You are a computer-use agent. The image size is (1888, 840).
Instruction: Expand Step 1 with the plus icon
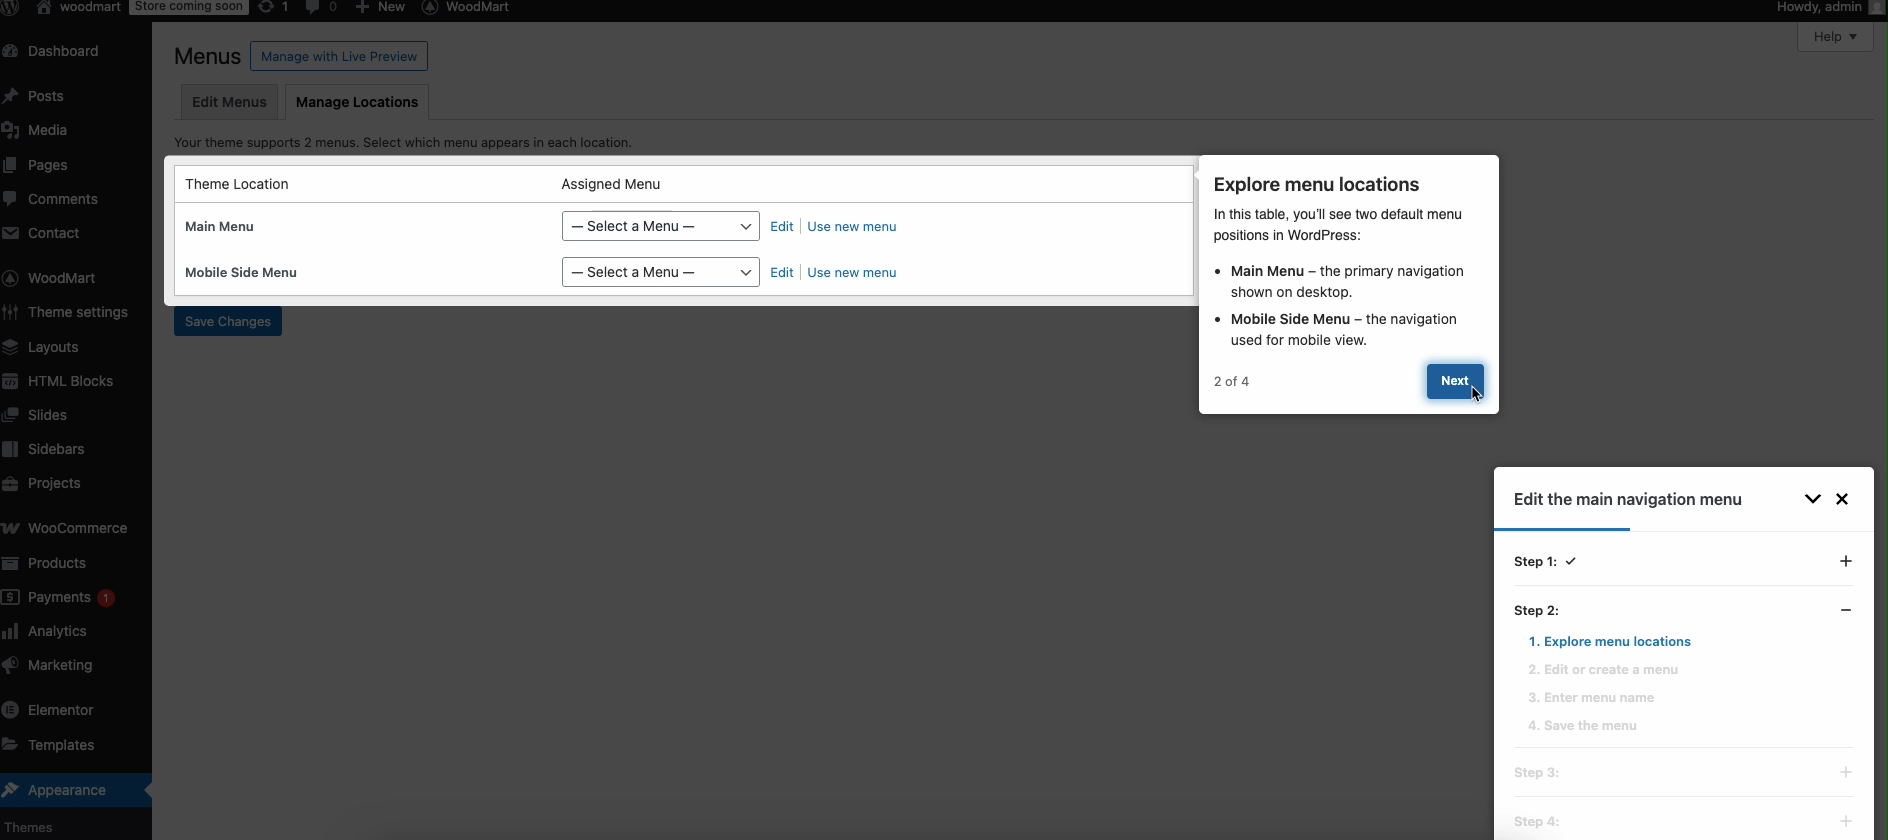click(x=1845, y=561)
